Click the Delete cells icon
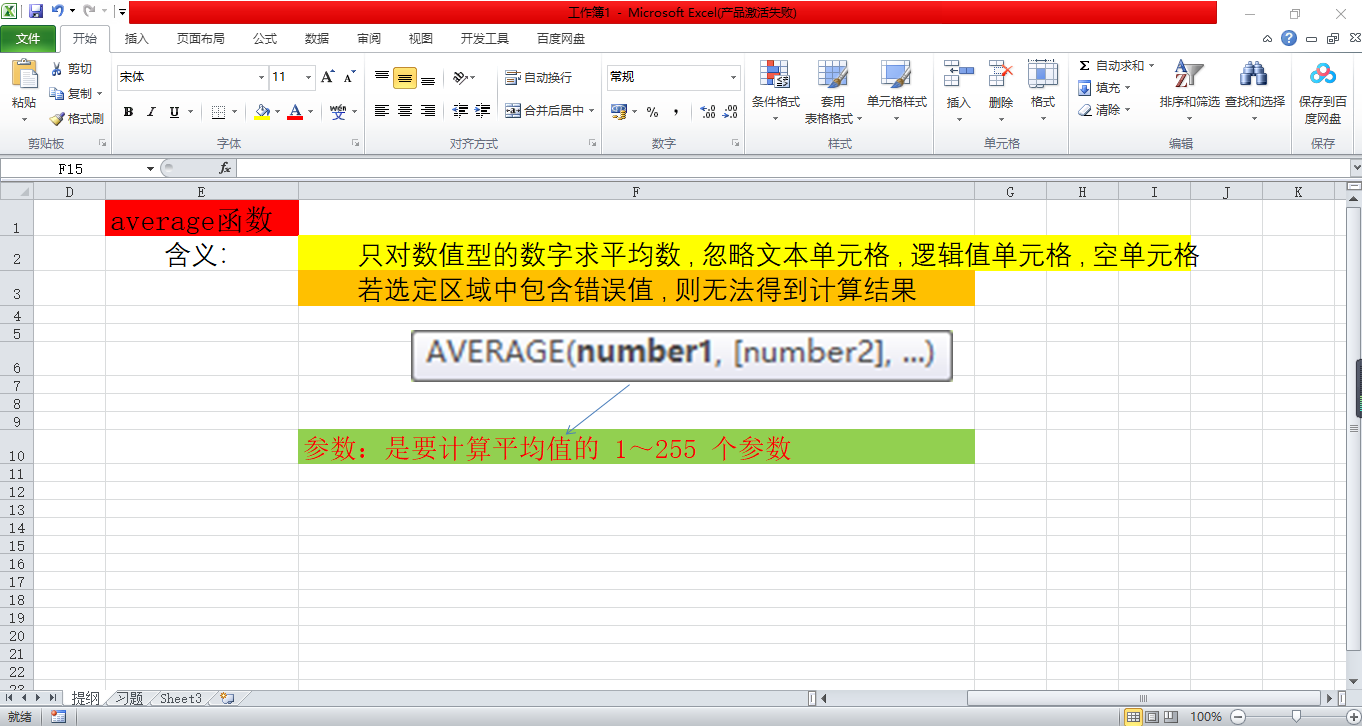1362x726 pixels. (1001, 74)
